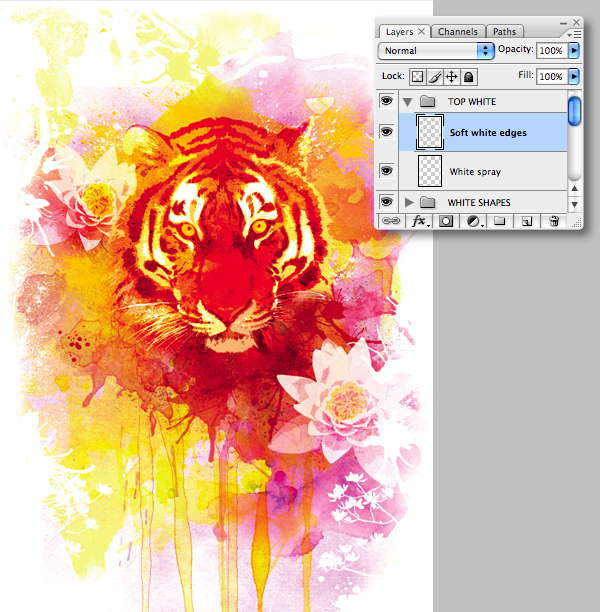
Task: Minimize the Layers palette window
Action: pyautogui.click(x=563, y=23)
